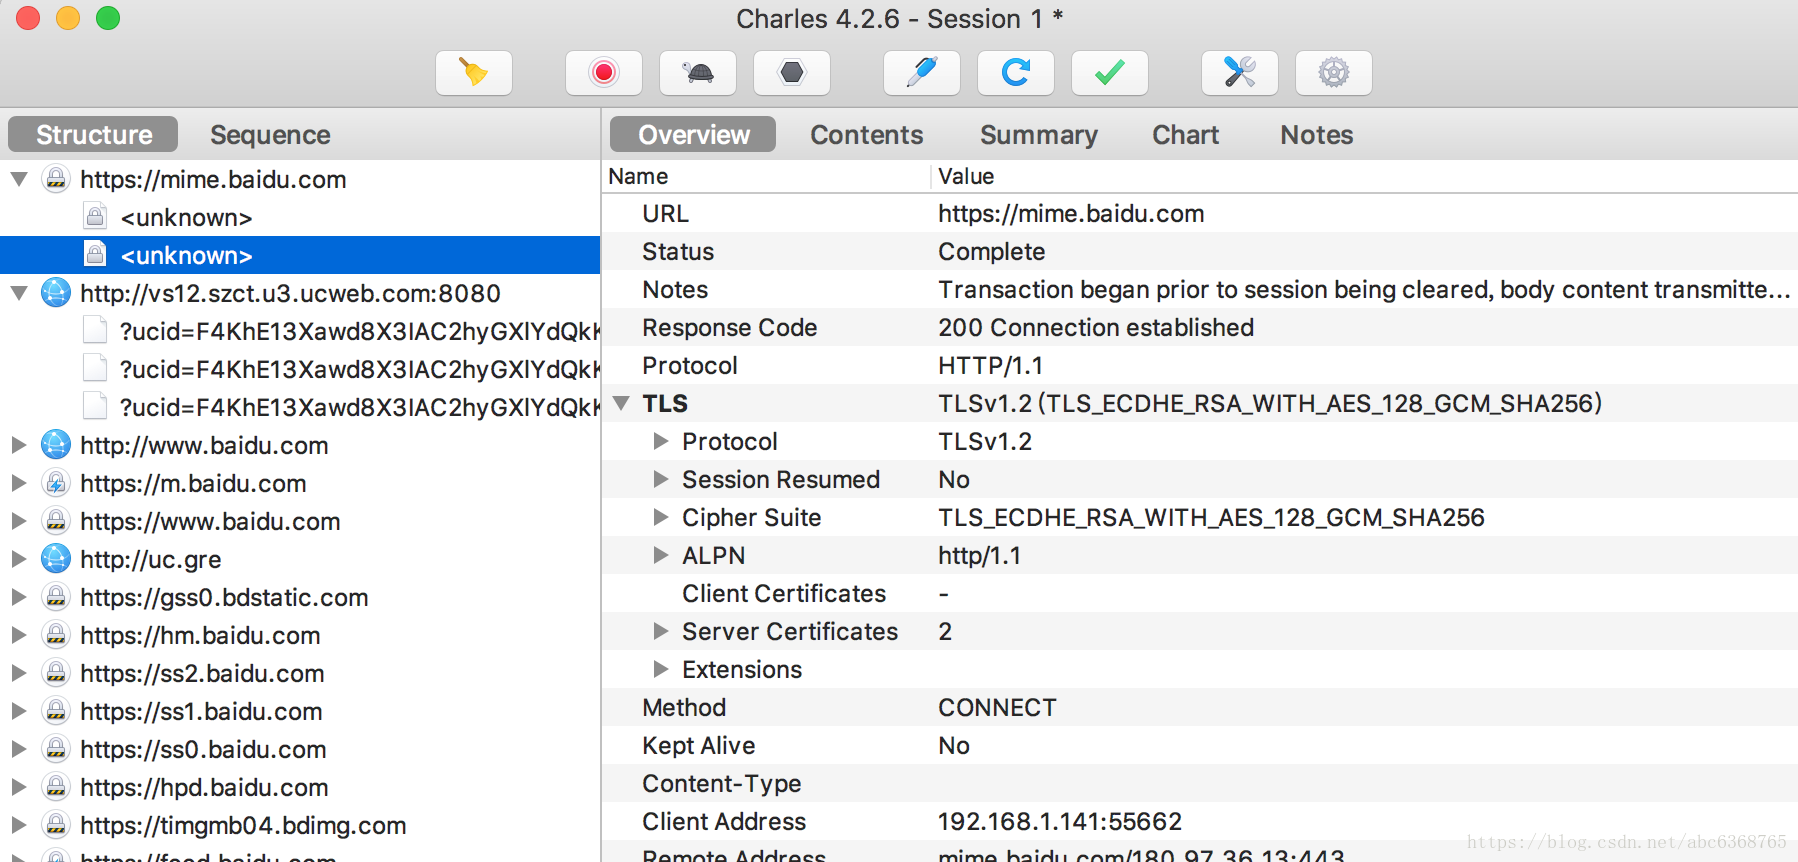The height and width of the screenshot is (862, 1798).
Task: Click lock icon beside https://www.baidu.com
Action: click(56, 521)
